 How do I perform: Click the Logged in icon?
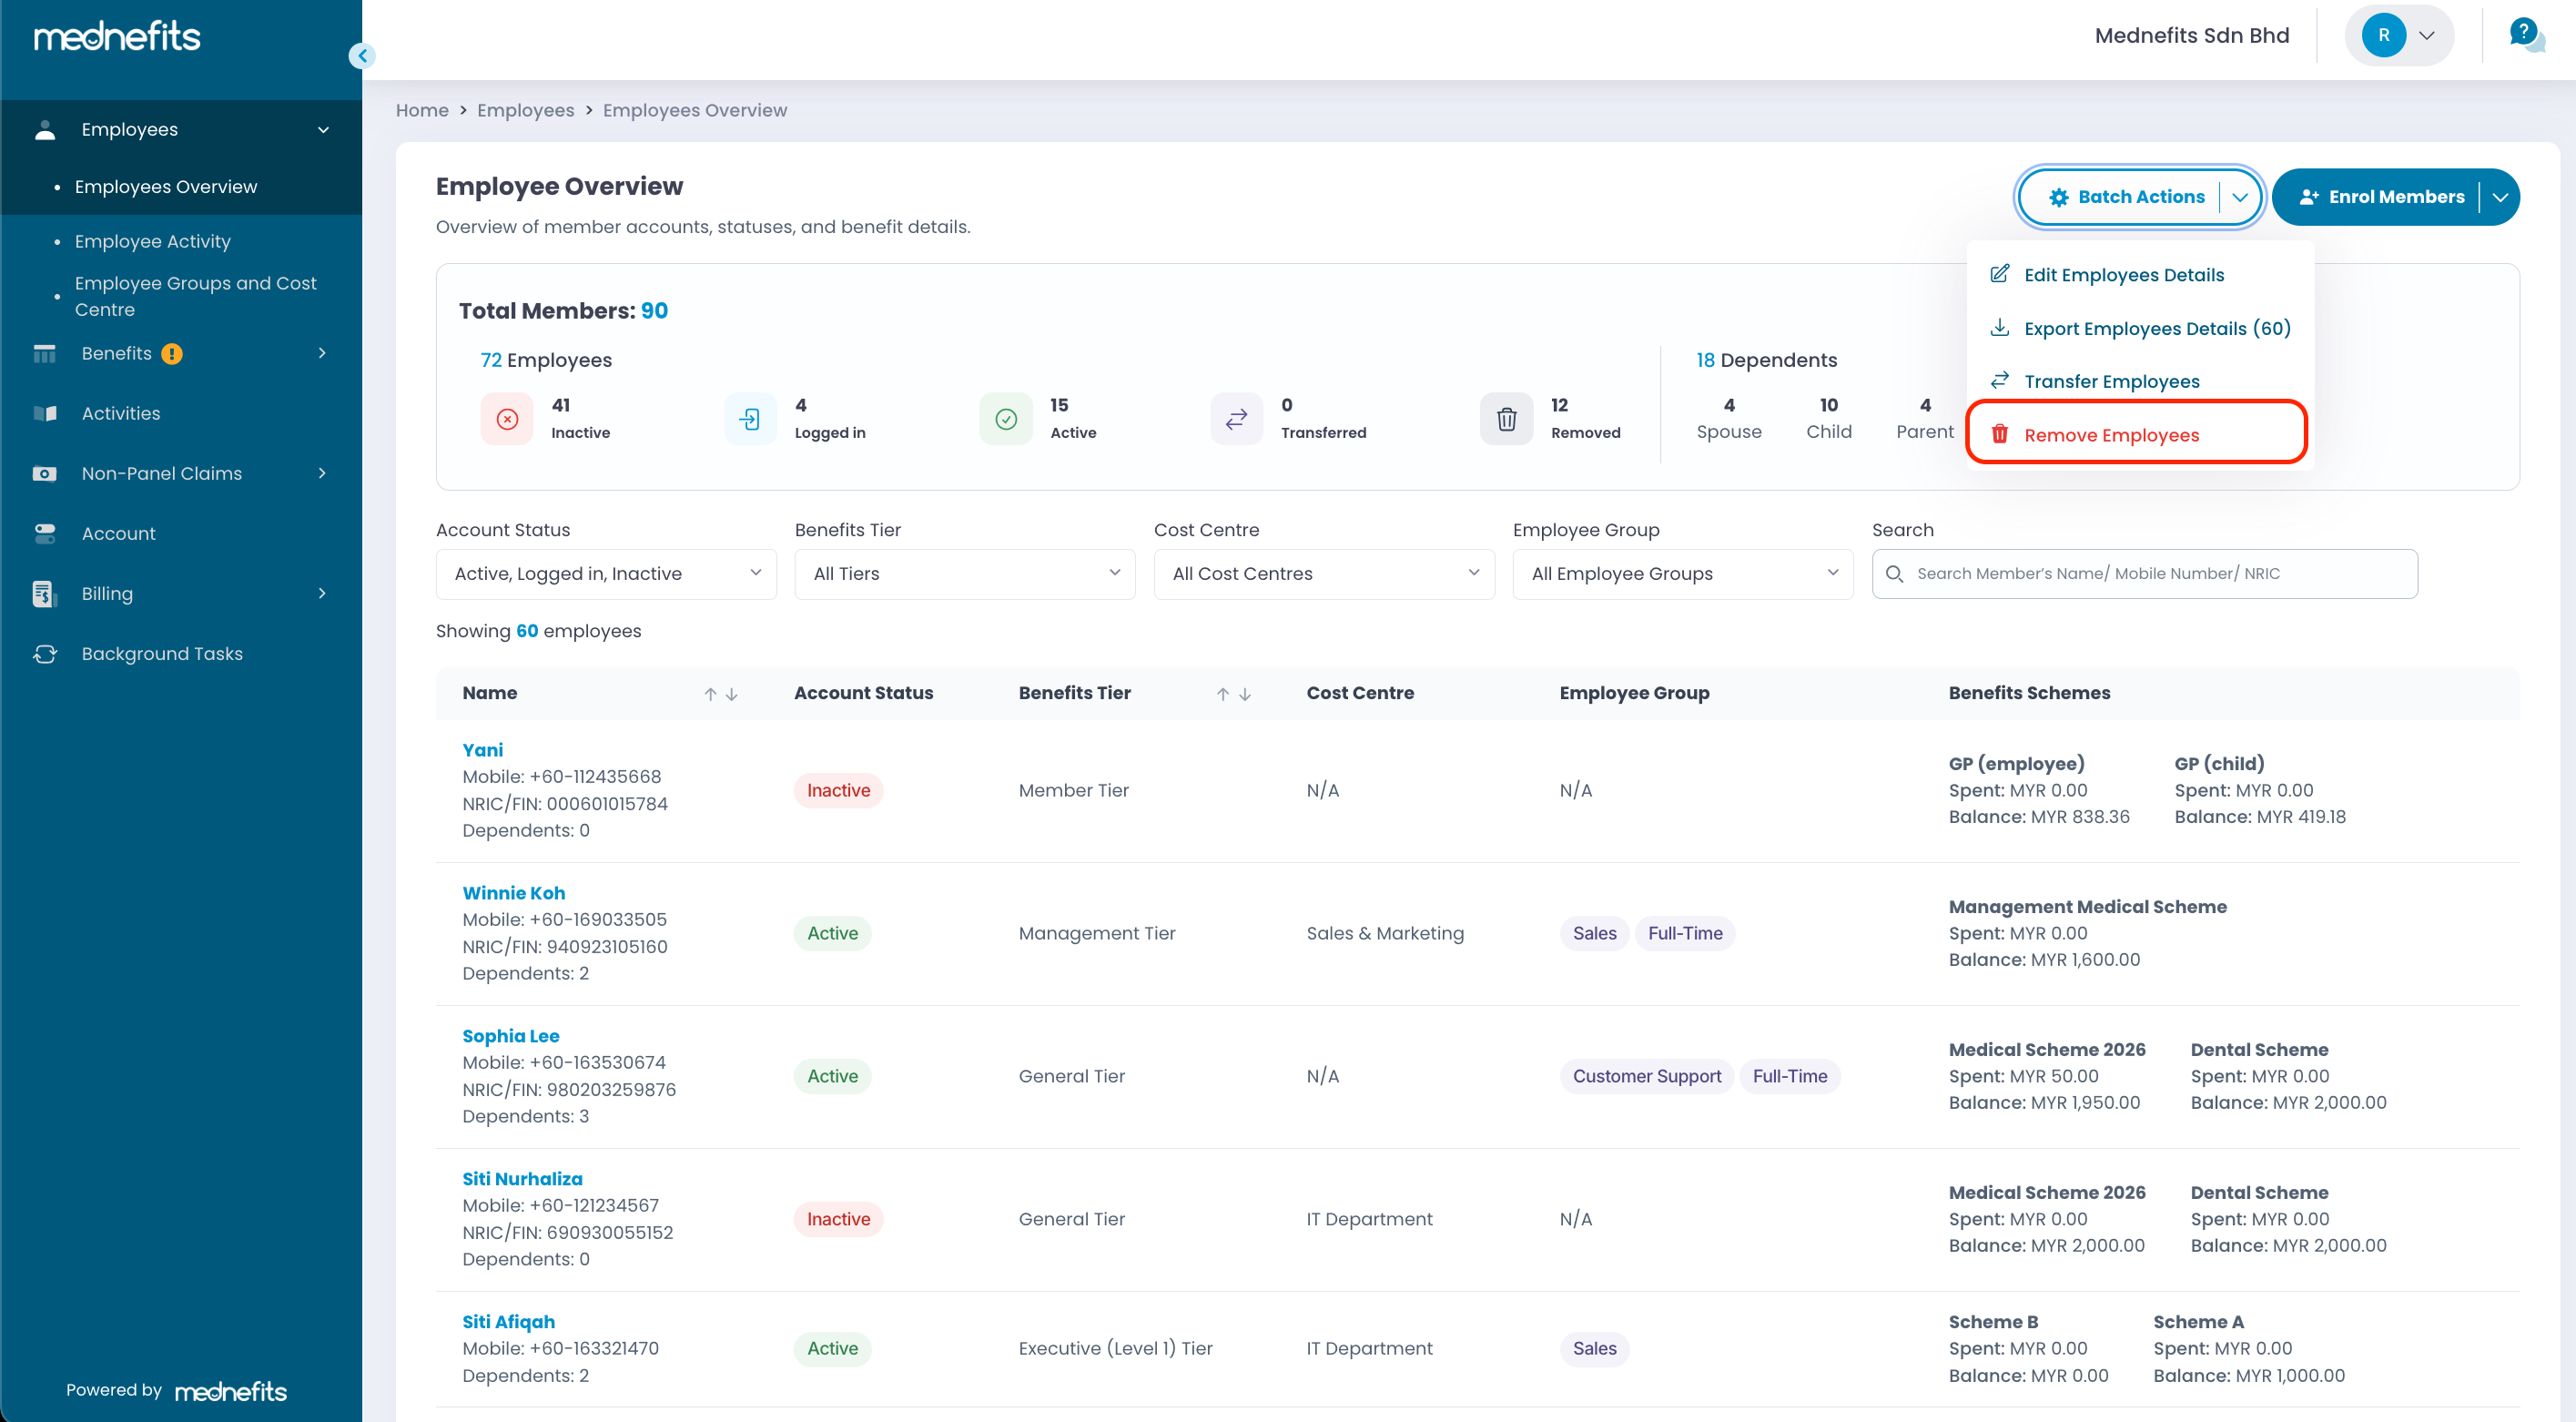click(x=750, y=418)
